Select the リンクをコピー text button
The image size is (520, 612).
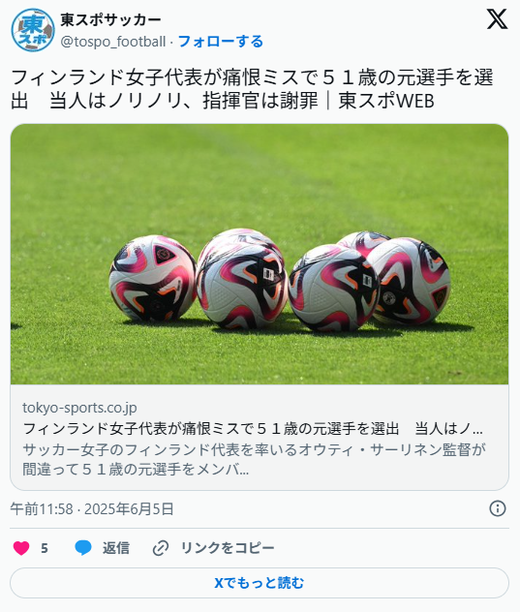pyautogui.click(x=228, y=548)
